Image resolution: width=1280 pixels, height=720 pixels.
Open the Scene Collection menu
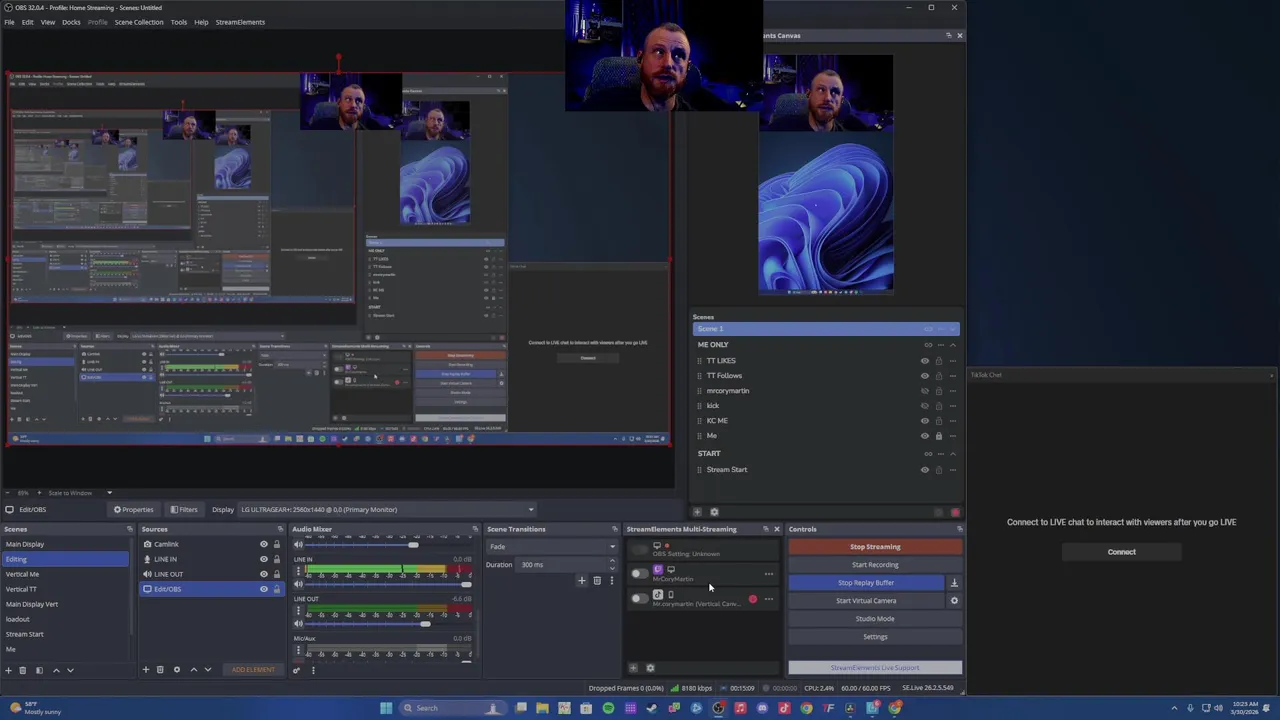pos(139,22)
